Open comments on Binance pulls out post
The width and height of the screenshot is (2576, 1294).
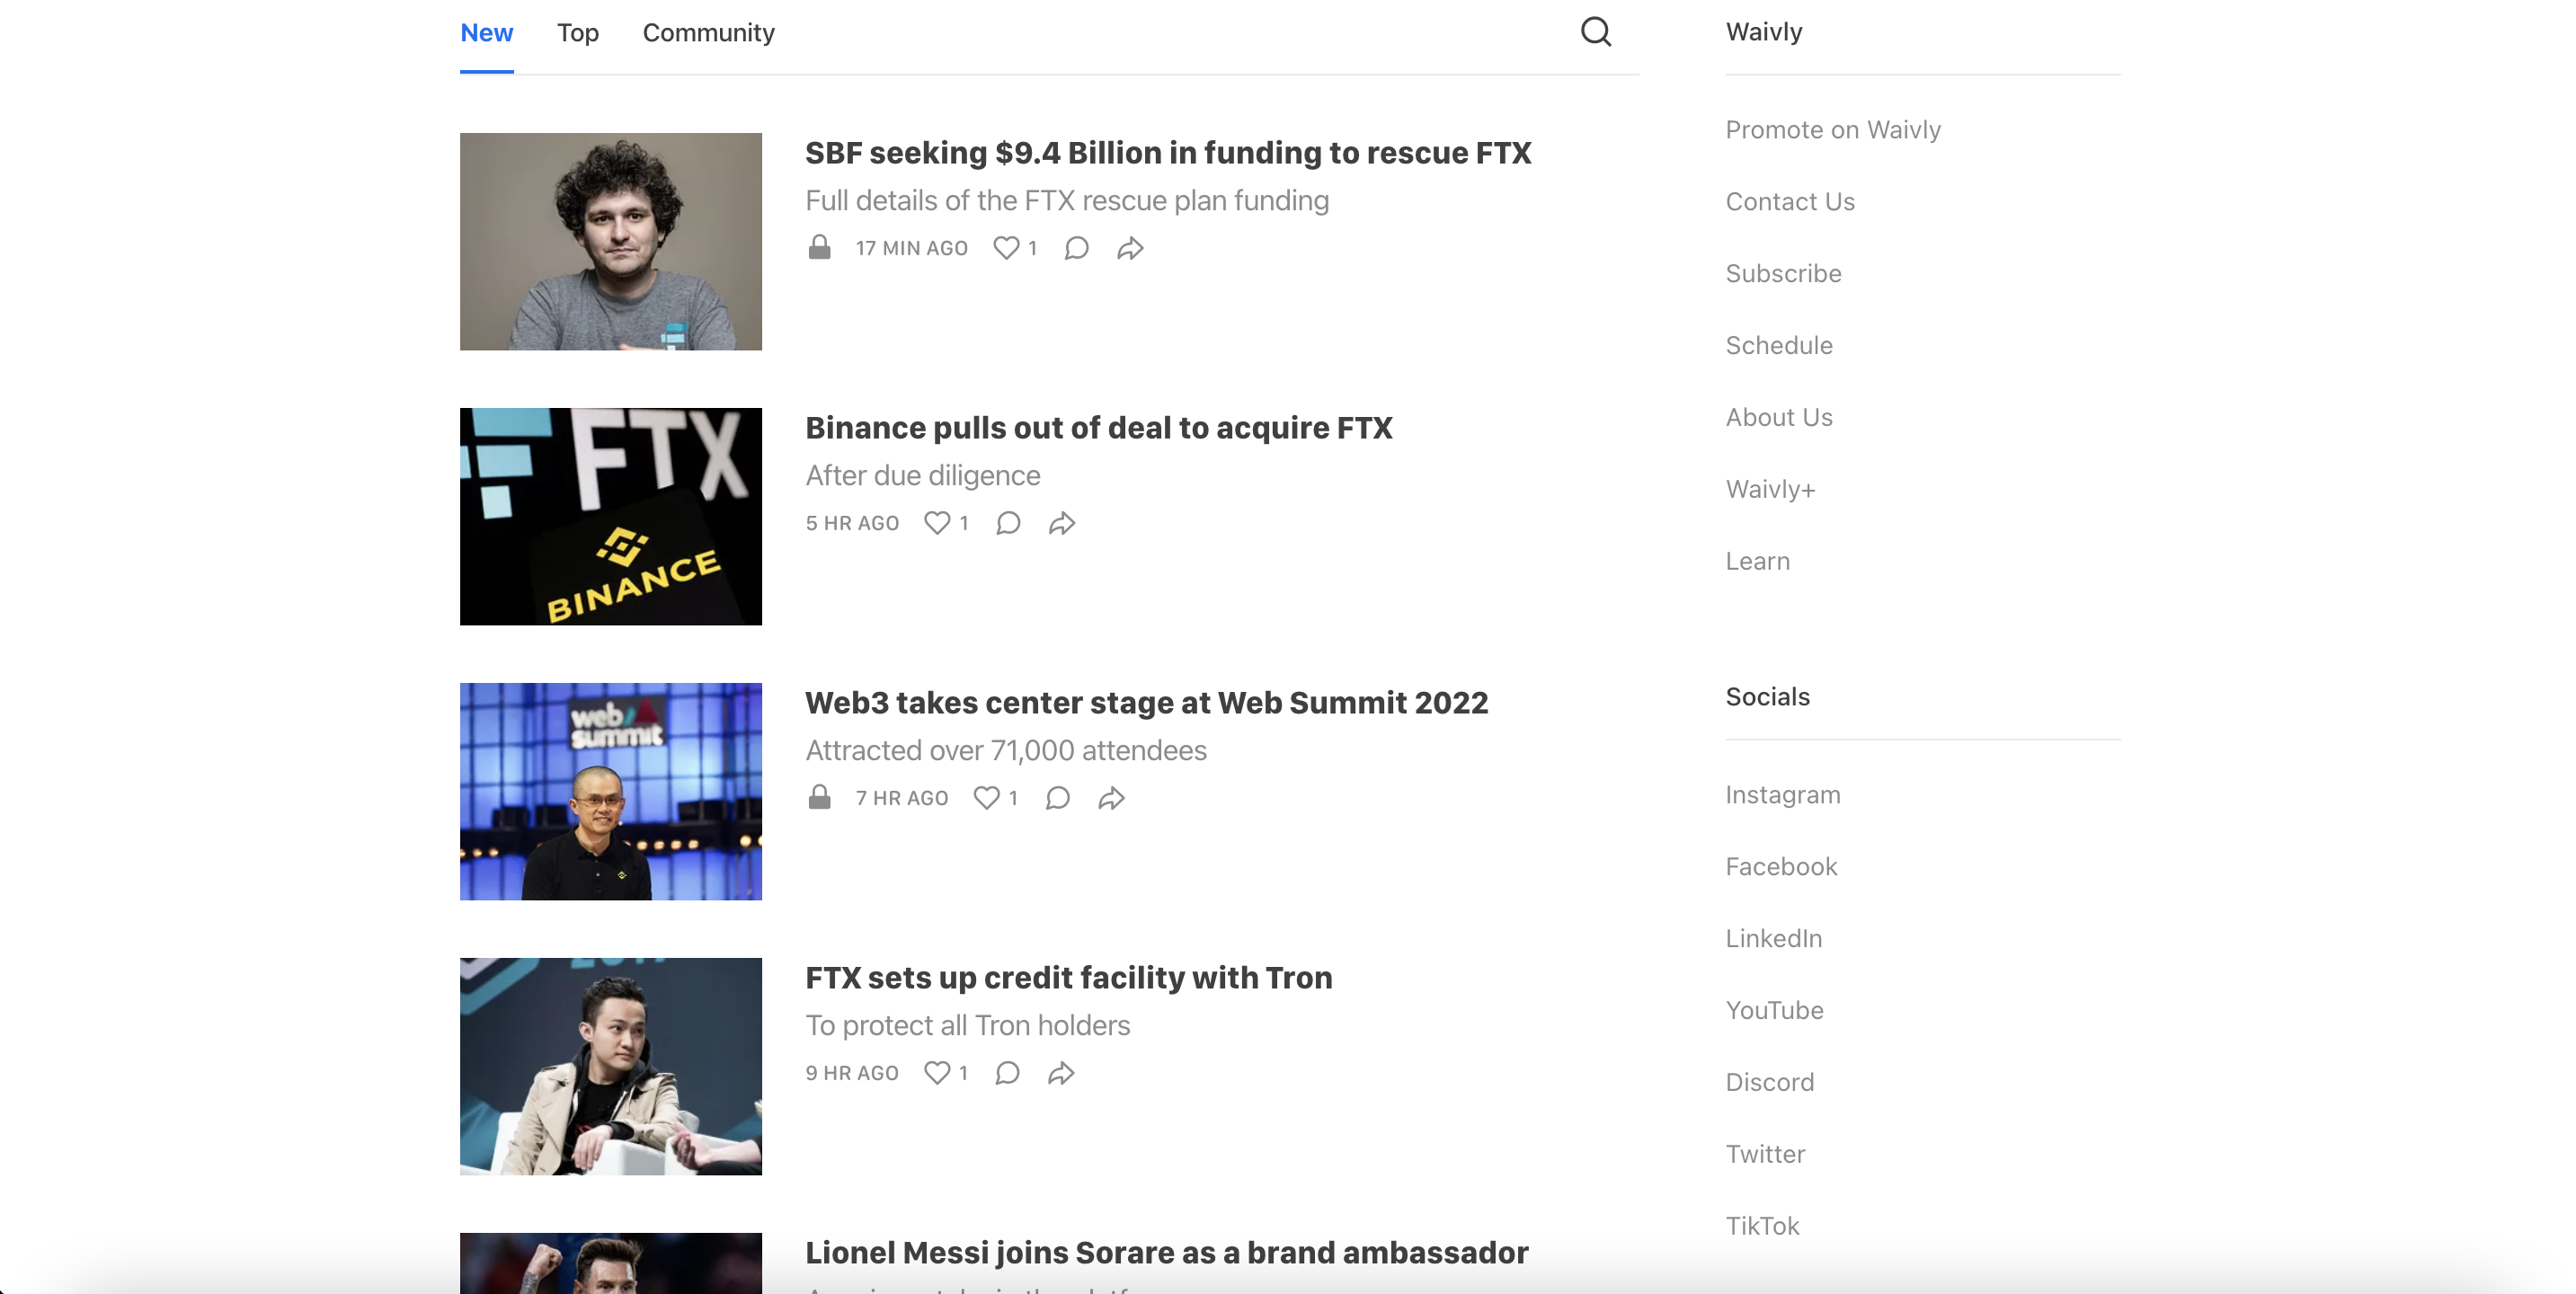[x=1008, y=523]
